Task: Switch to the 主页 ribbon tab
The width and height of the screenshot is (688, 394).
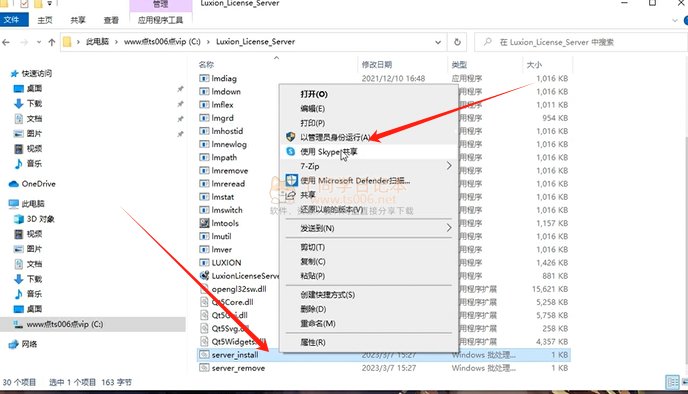Action: 45,20
